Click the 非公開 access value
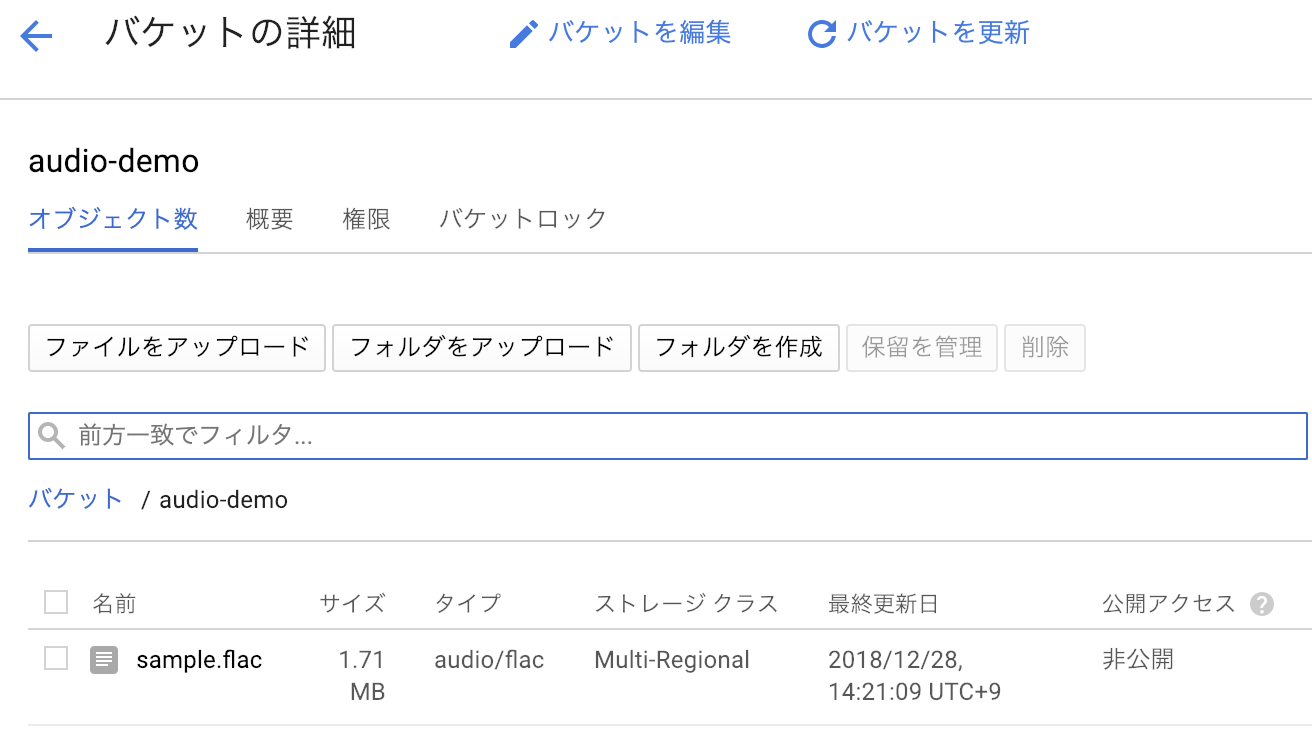 click(x=1138, y=660)
